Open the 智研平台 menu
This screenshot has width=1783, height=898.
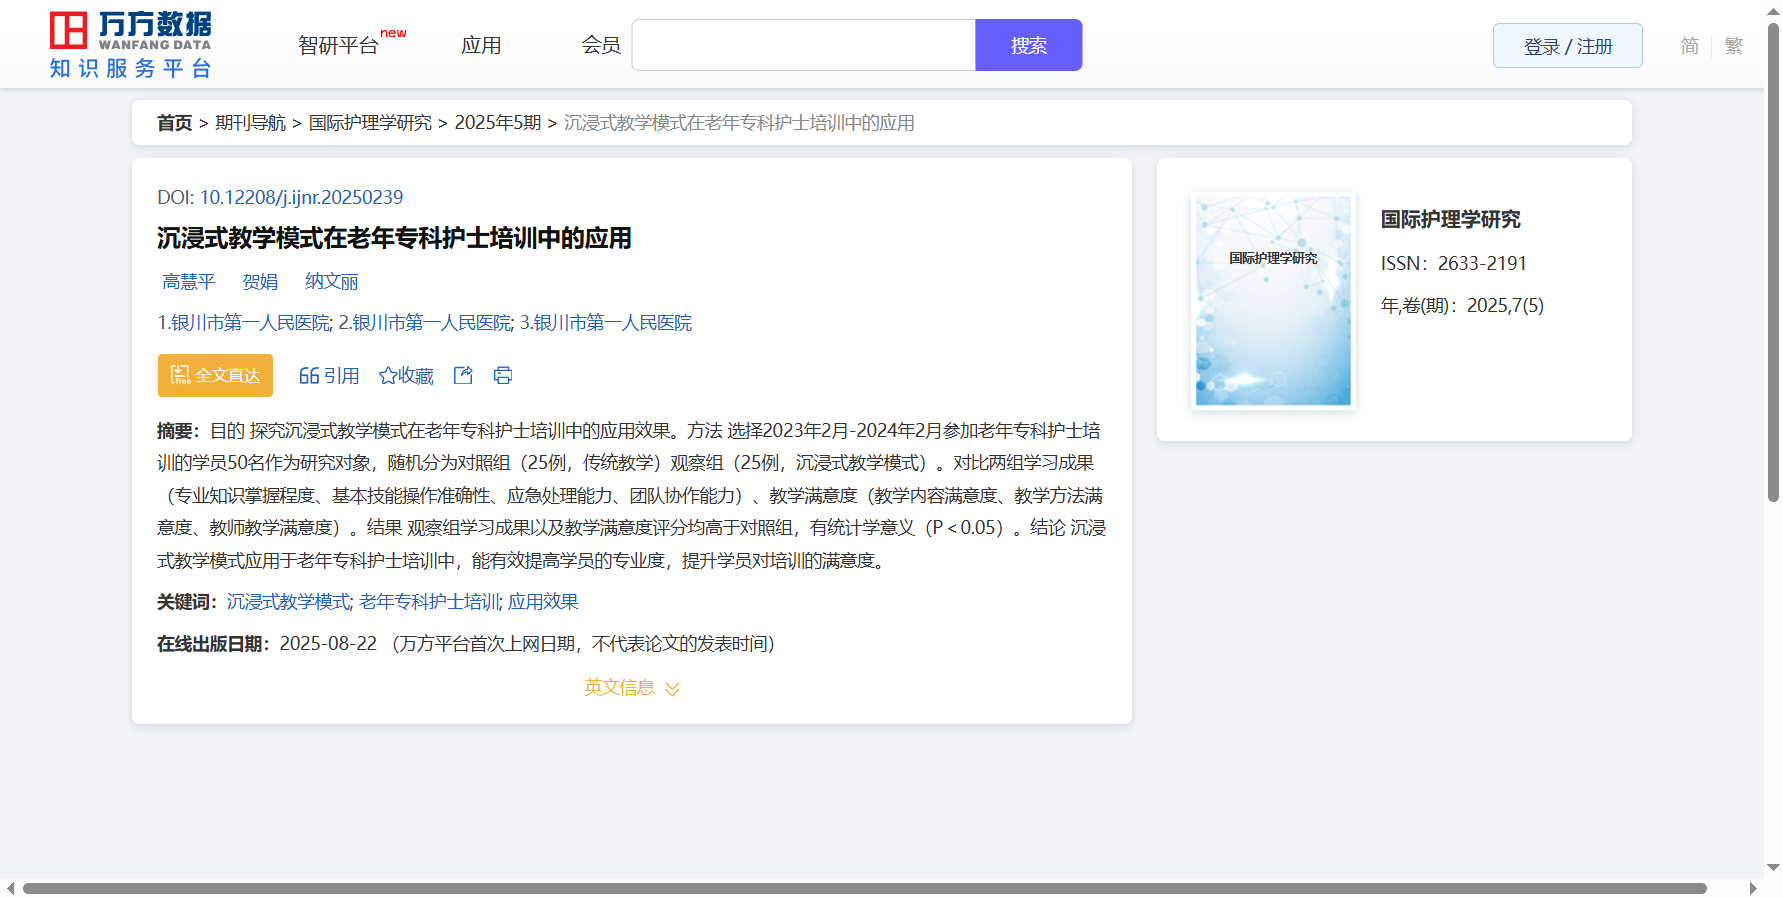point(338,46)
